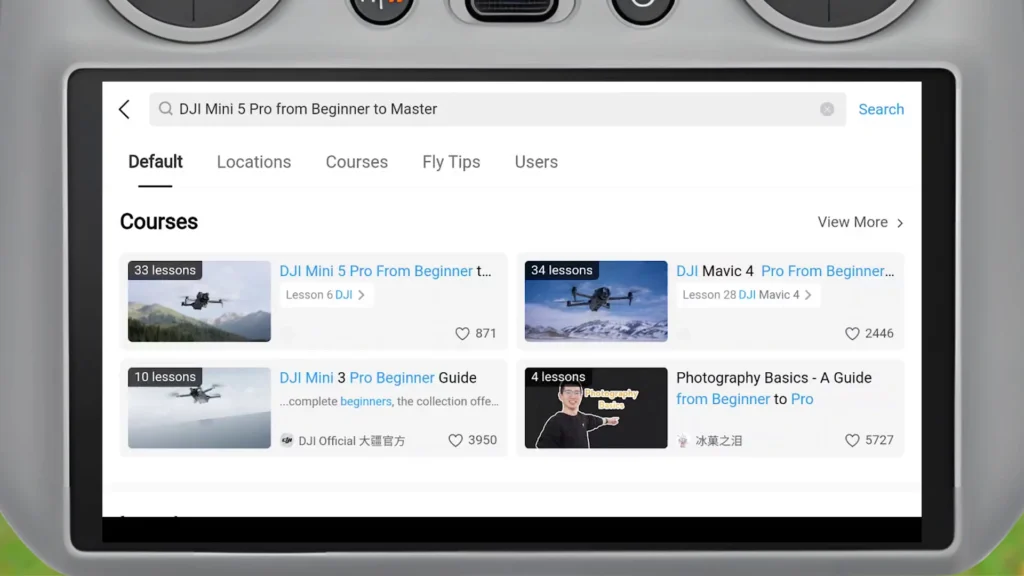Click the search input field
This screenshot has height=576, width=1024.
(450, 109)
